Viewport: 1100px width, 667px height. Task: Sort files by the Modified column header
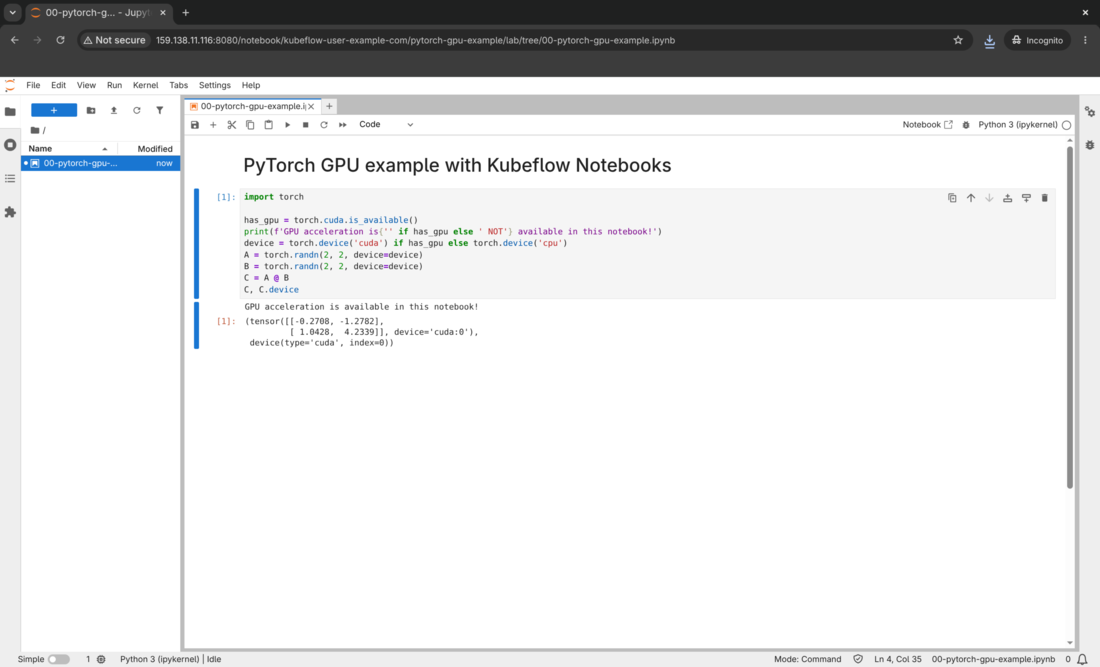click(x=149, y=149)
